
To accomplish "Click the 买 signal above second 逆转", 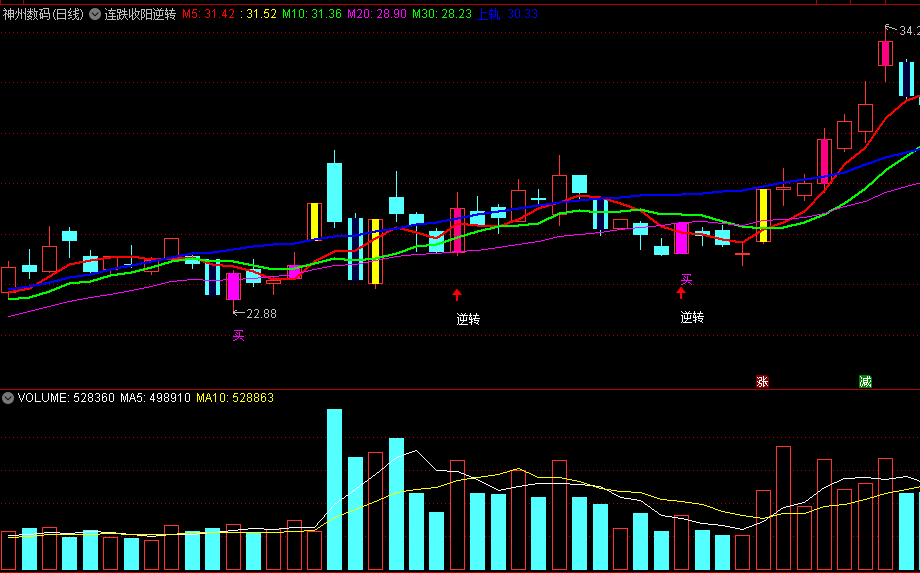I will 686,279.
